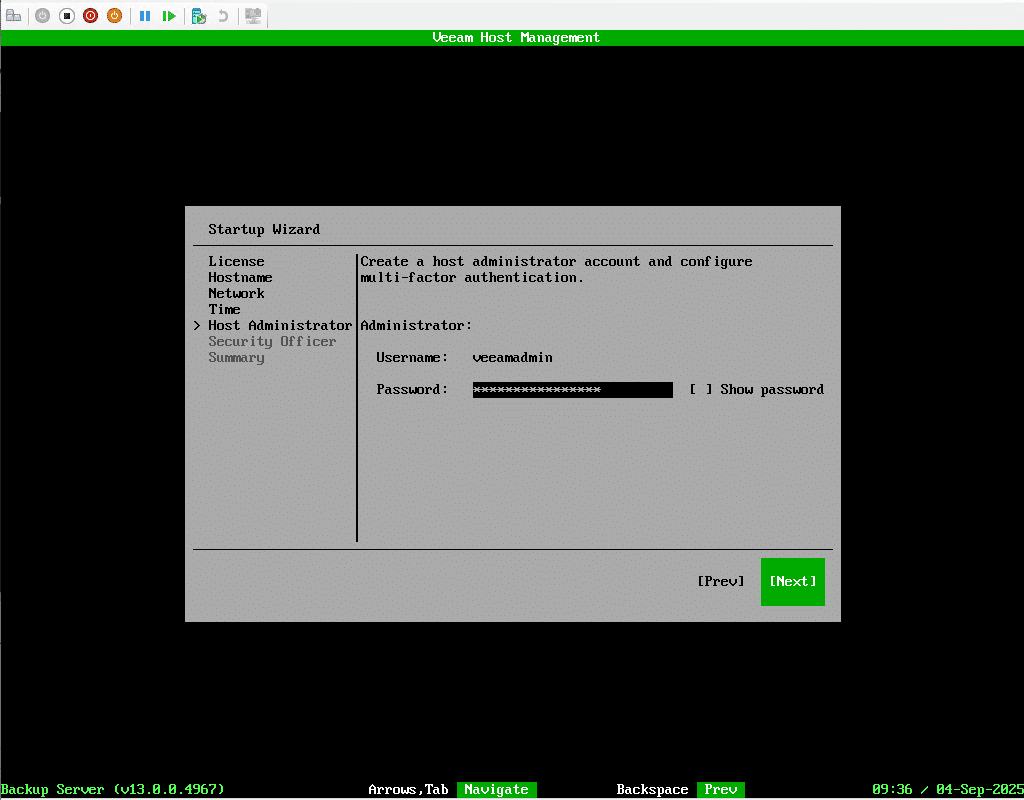Send Ctrl+Alt+Del using the toolbar icon
Viewport: 1024px width, 800px height.
pyautogui.click(x=14, y=16)
